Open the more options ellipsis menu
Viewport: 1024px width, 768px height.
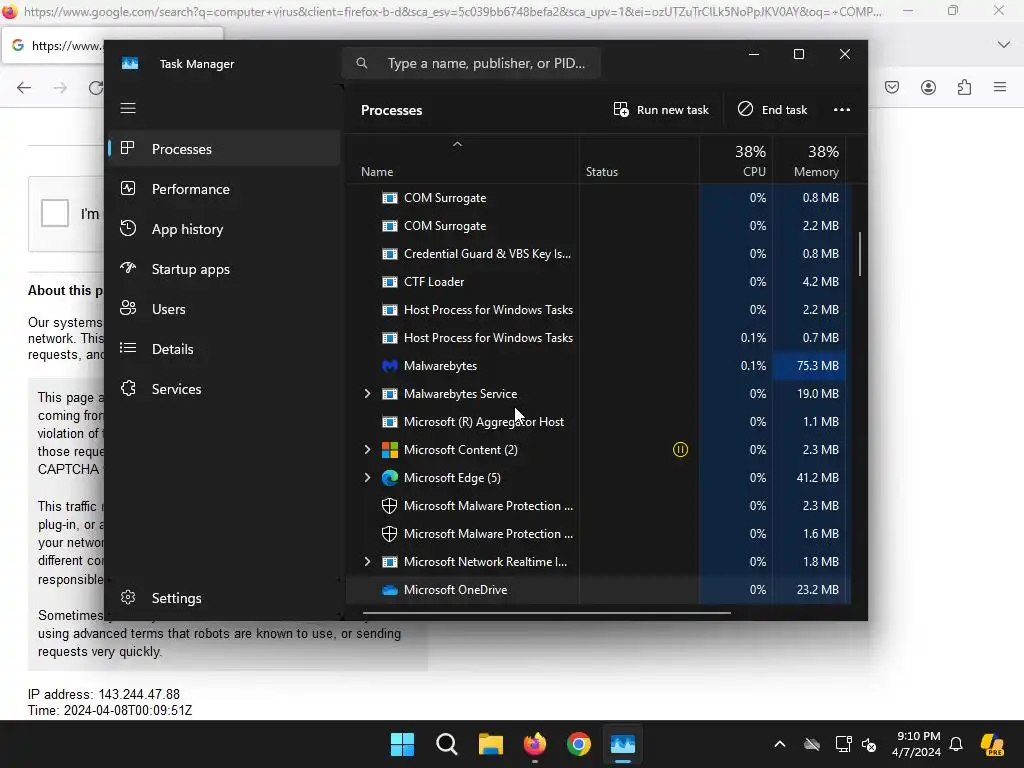[x=842, y=110]
